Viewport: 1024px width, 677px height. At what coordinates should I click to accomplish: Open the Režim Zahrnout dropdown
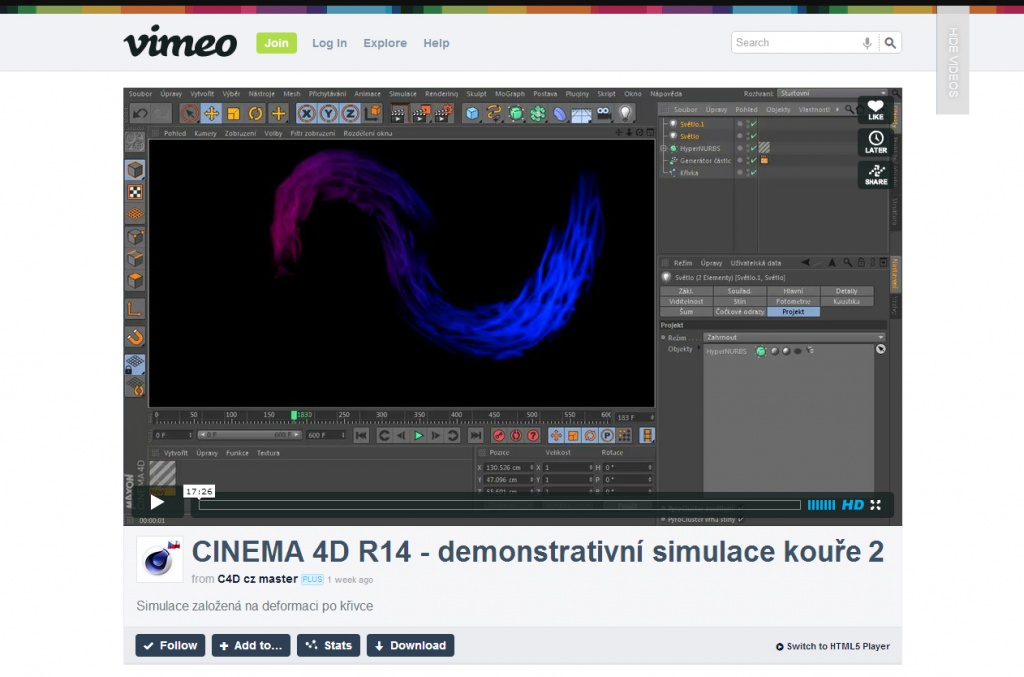(x=794, y=338)
